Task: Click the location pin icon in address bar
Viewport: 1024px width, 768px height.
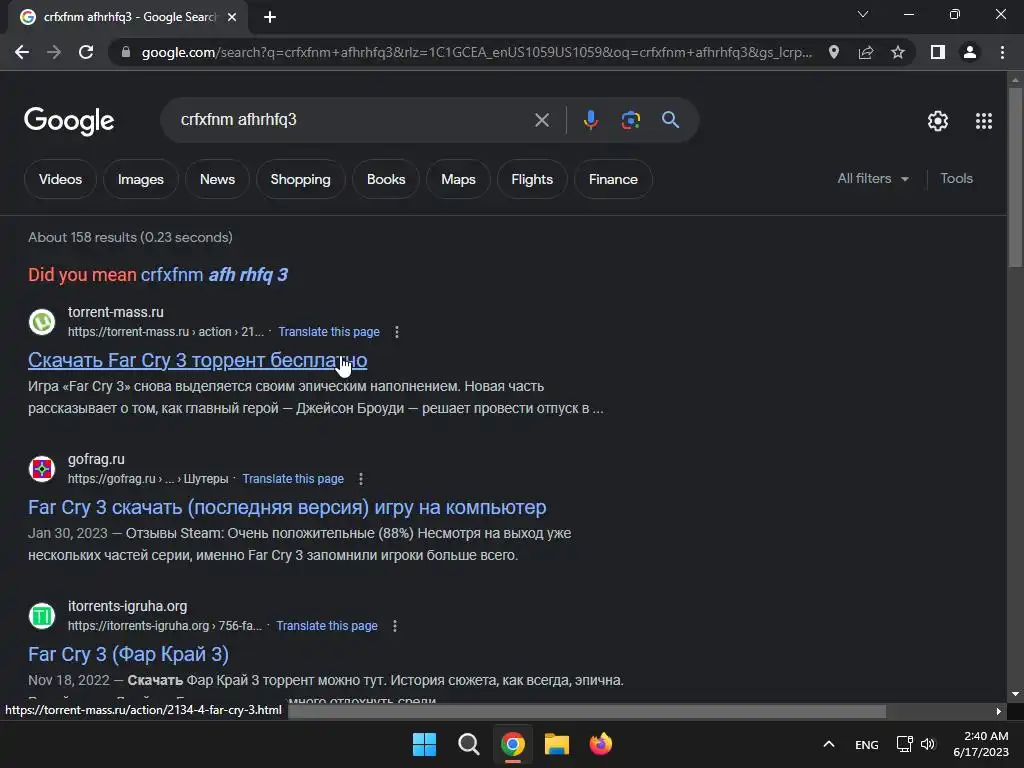Action: 833,52
